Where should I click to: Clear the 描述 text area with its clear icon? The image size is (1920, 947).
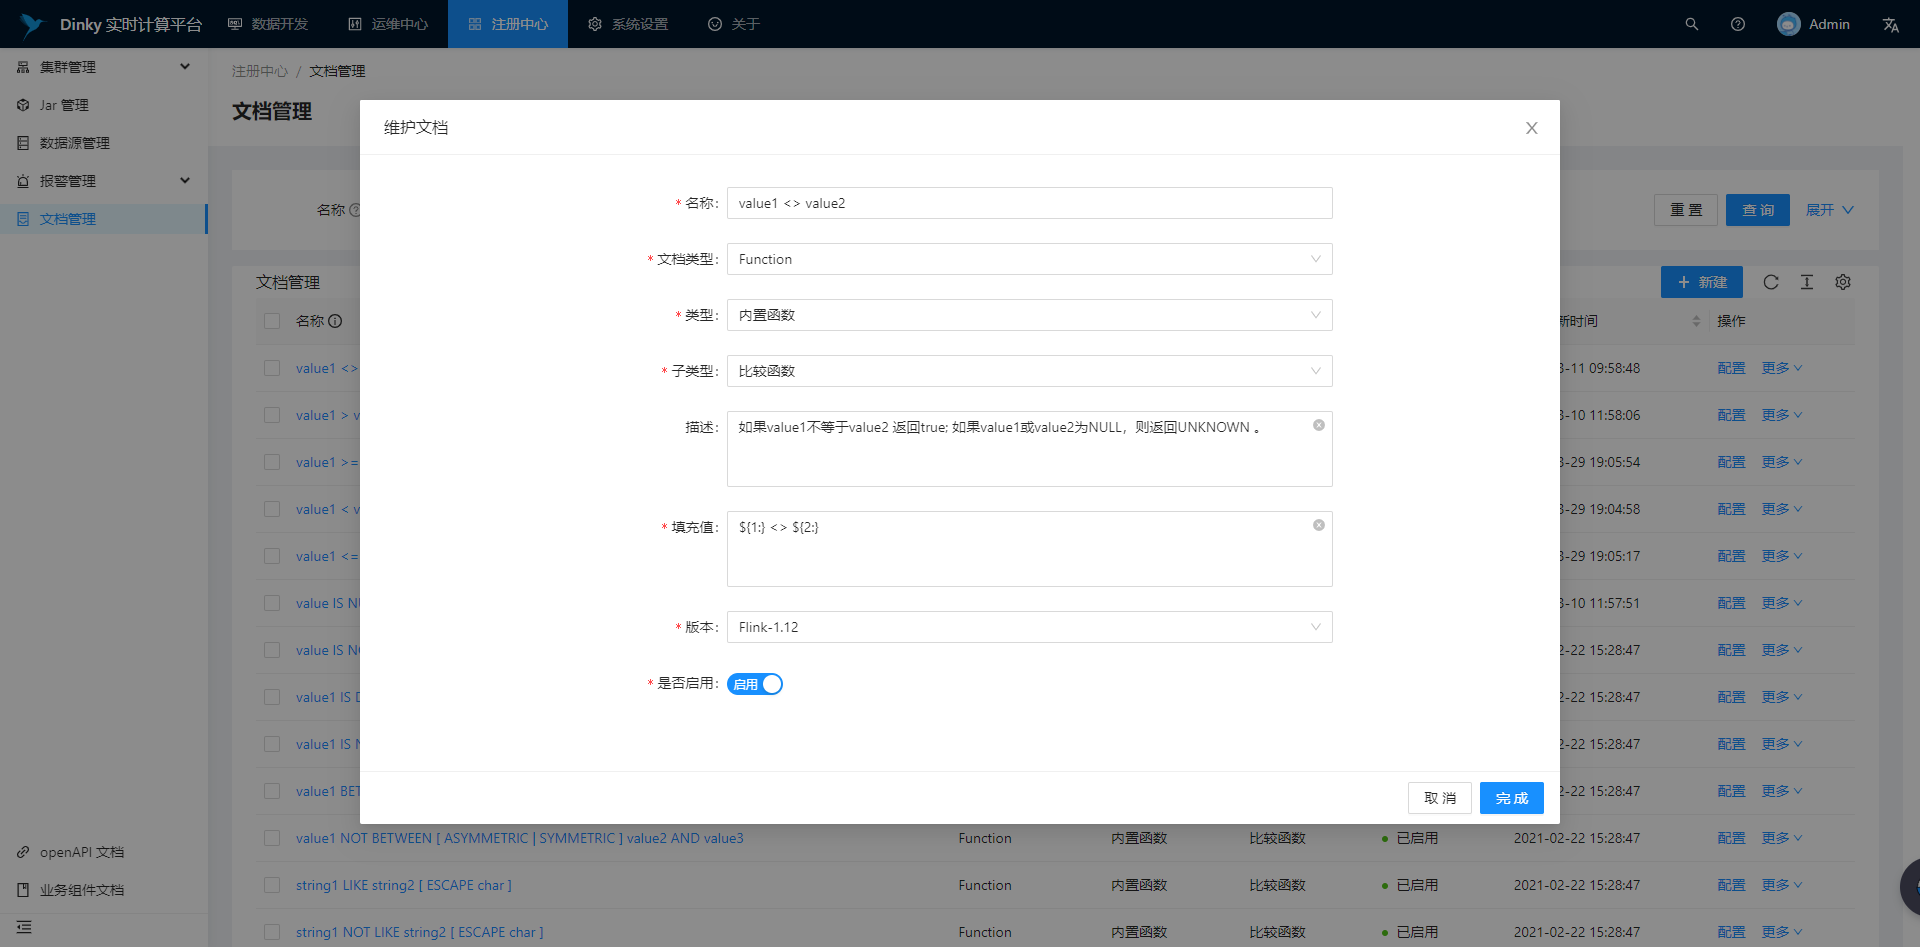point(1319,425)
